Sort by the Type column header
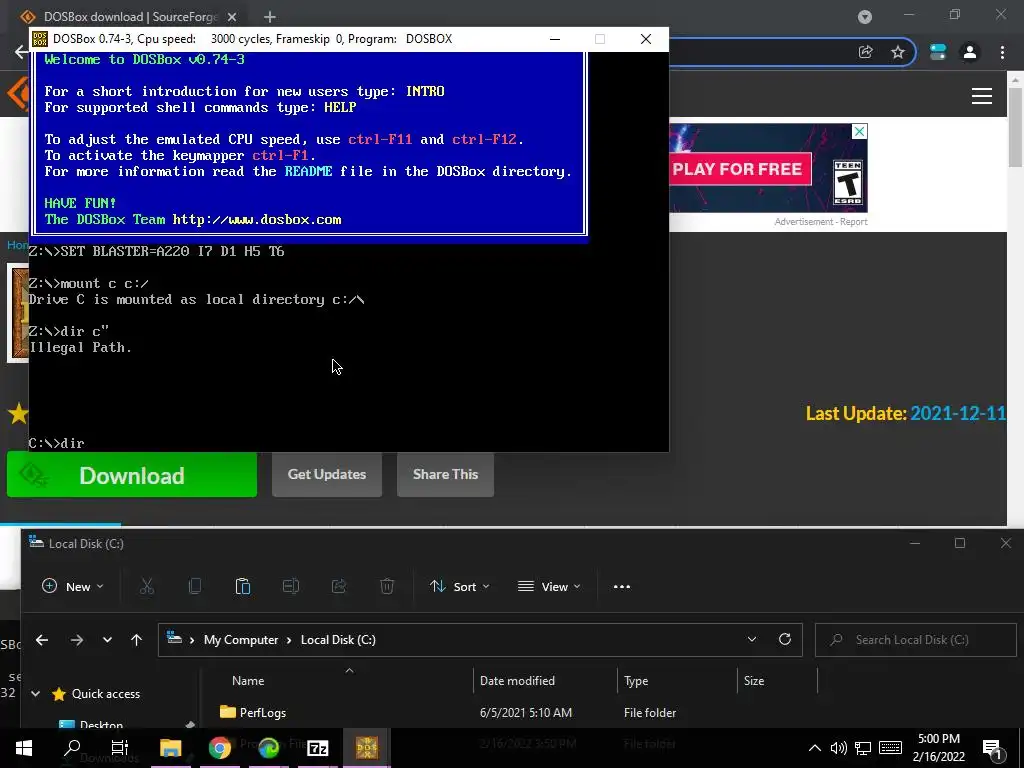Image resolution: width=1024 pixels, height=768 pixels. (636, 680)
